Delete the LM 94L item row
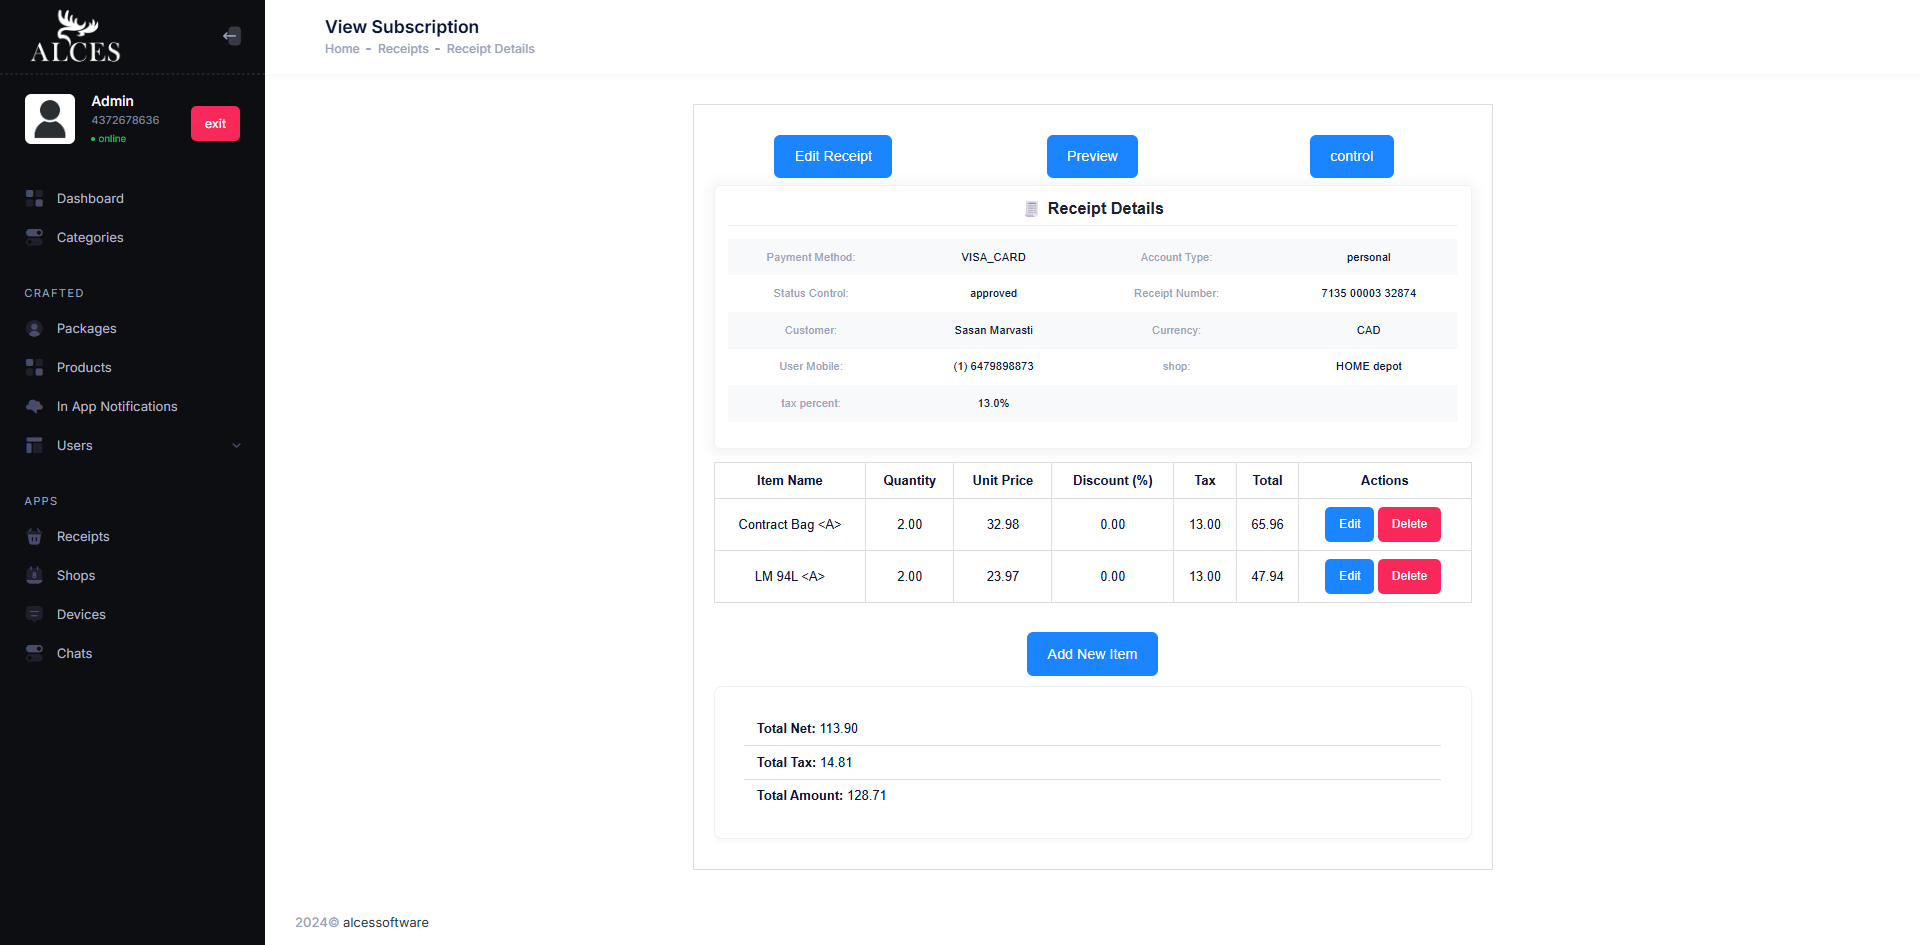Image resolution: width=1920 pixels, height=945 pixels. pos(1409,577)
